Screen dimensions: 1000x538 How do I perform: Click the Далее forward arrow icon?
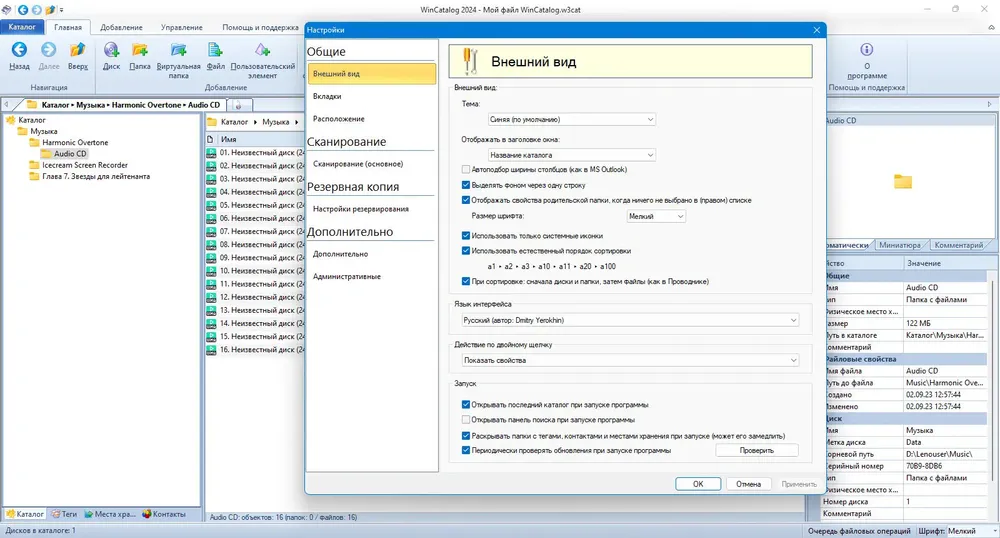(48, 50)
